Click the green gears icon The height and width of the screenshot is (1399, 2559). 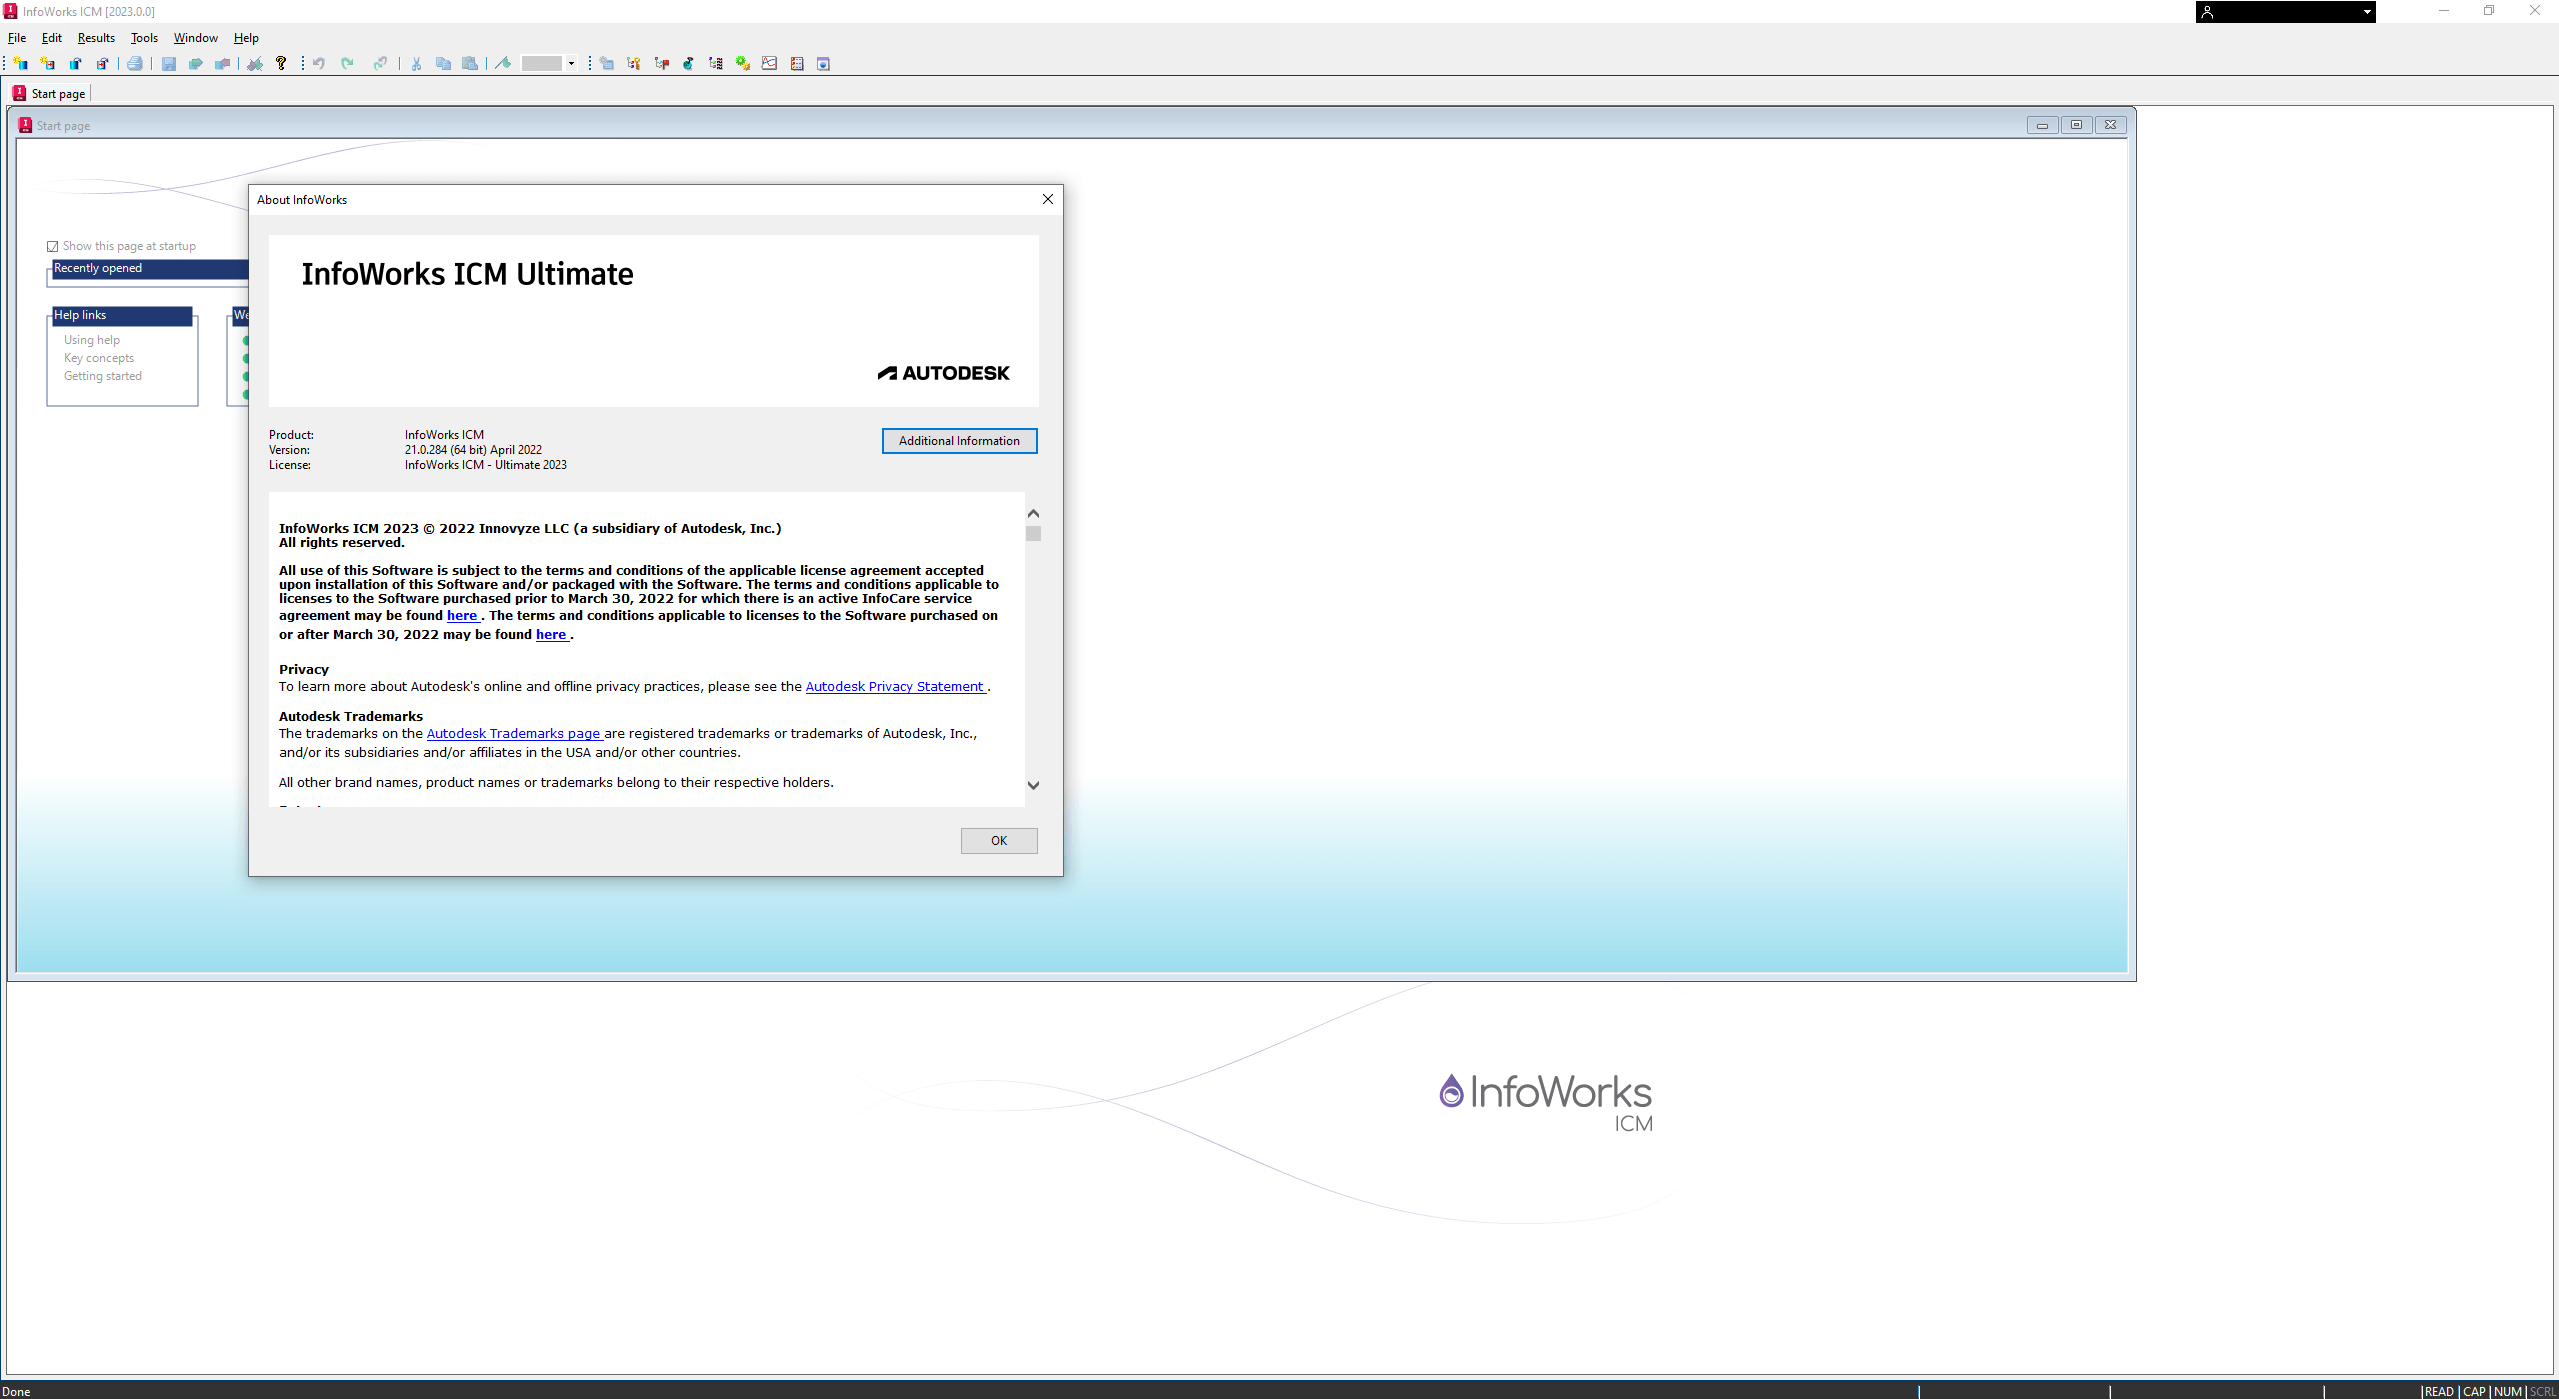742,63
